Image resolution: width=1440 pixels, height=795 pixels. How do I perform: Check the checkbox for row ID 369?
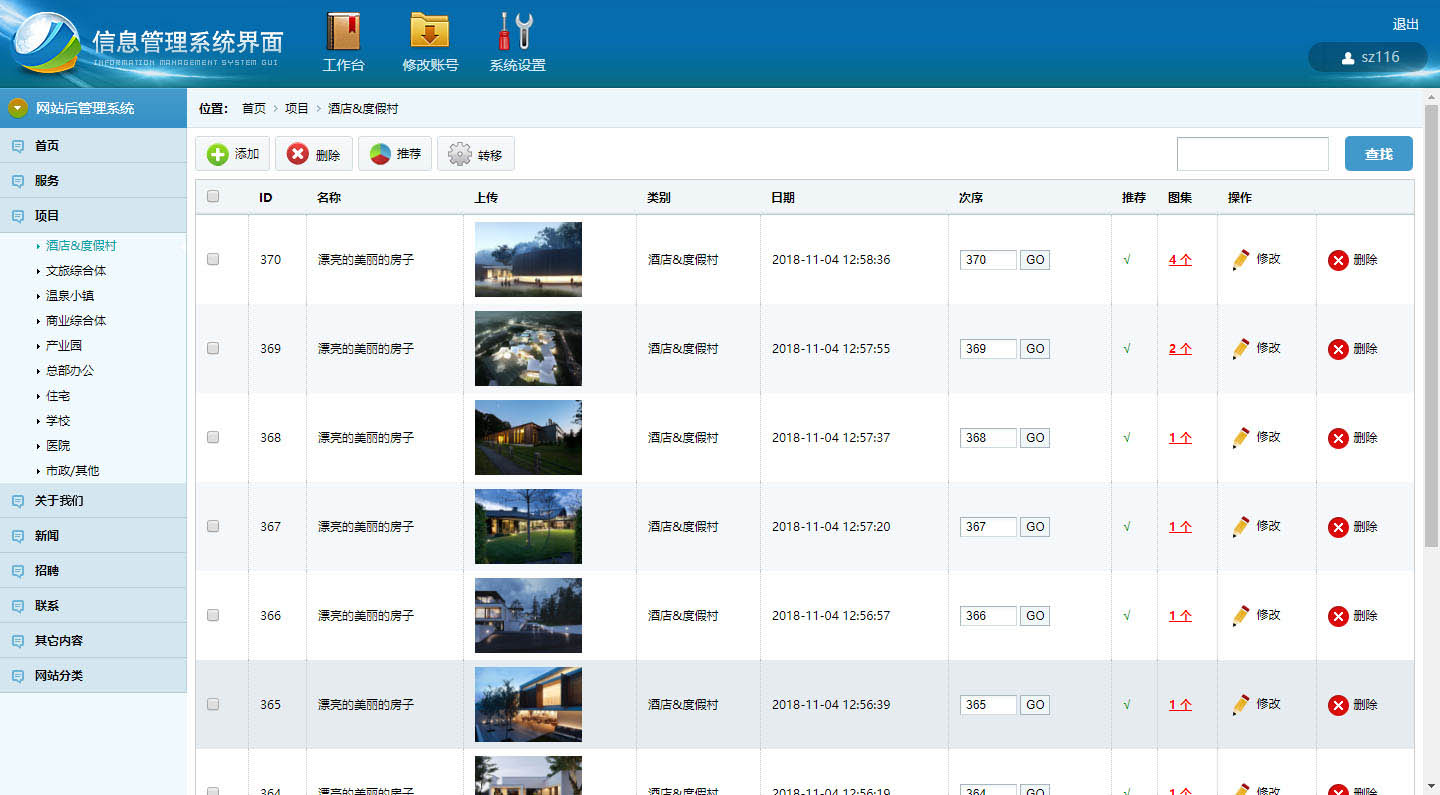tap(213, 348)
